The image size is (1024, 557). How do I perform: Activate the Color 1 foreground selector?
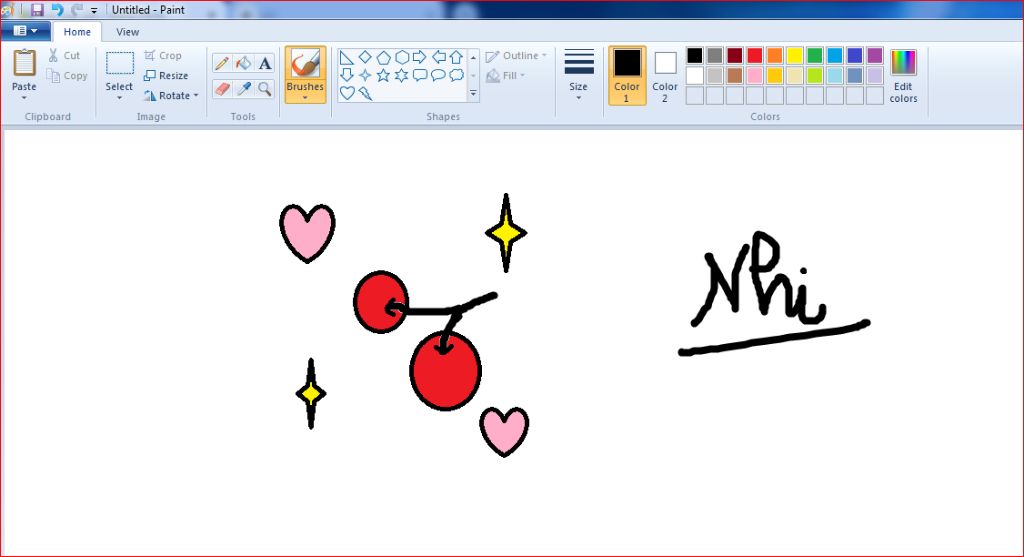[x=627, y=75]
